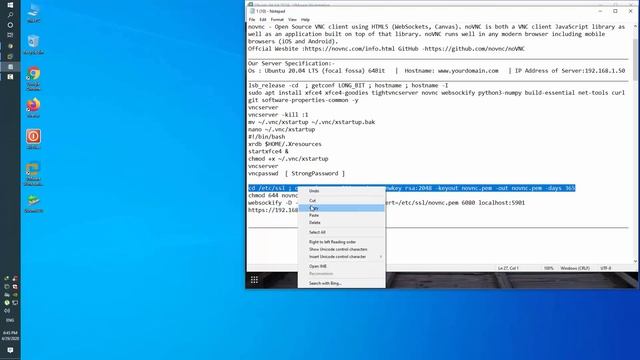Open VMware Workstation desktop shortcut
The height and width of the screenshot is (360, 640).
33,173
